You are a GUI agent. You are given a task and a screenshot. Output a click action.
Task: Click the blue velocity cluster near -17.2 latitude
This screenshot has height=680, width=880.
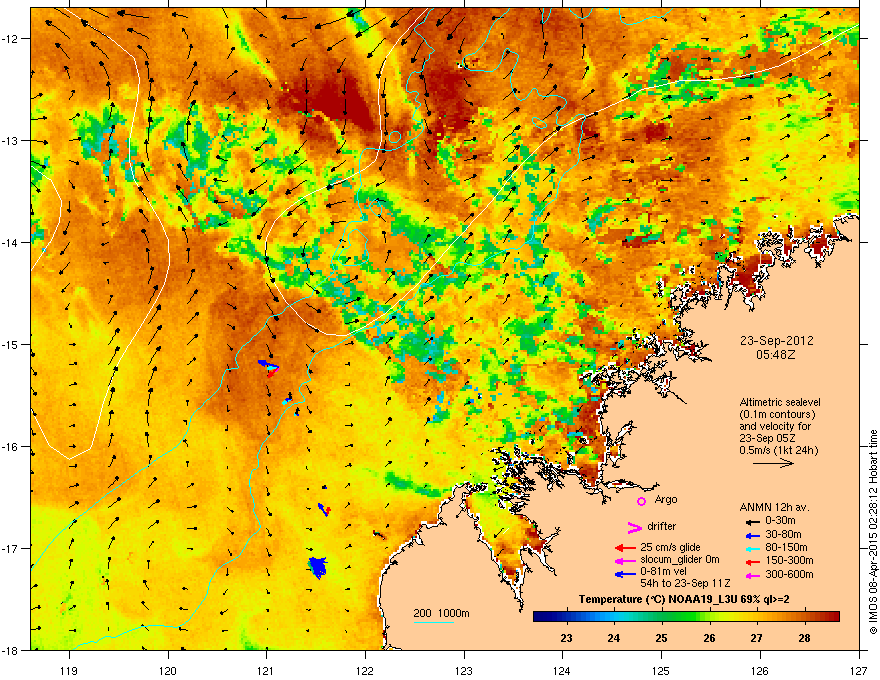[318, 568]
